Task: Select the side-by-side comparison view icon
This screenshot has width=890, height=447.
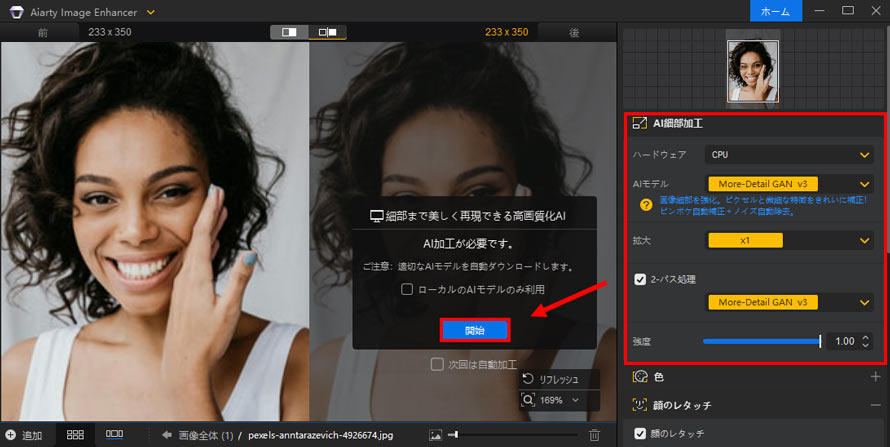Action: point(328,32)
